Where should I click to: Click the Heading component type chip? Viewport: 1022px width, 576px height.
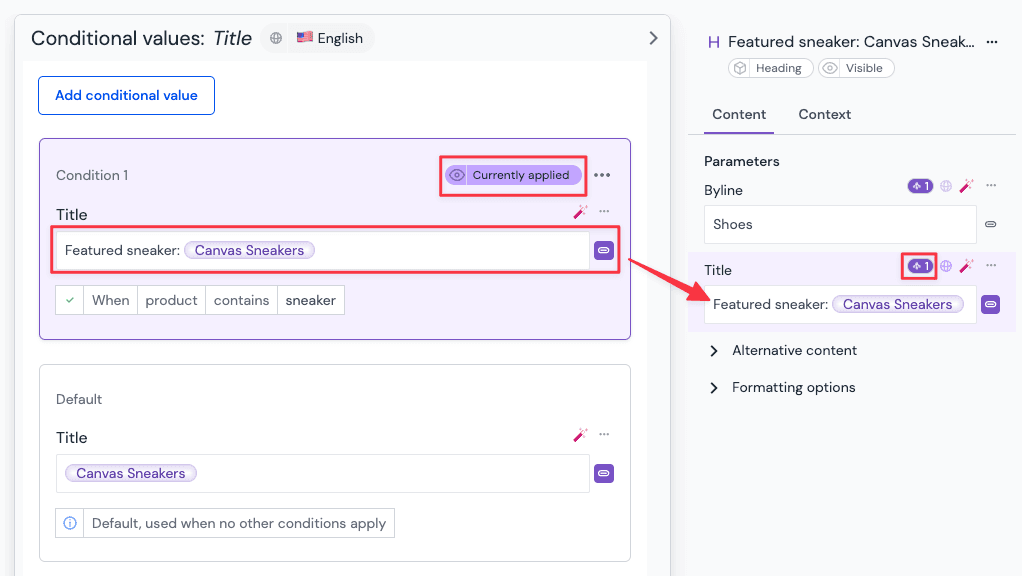[x=770, y=68]
